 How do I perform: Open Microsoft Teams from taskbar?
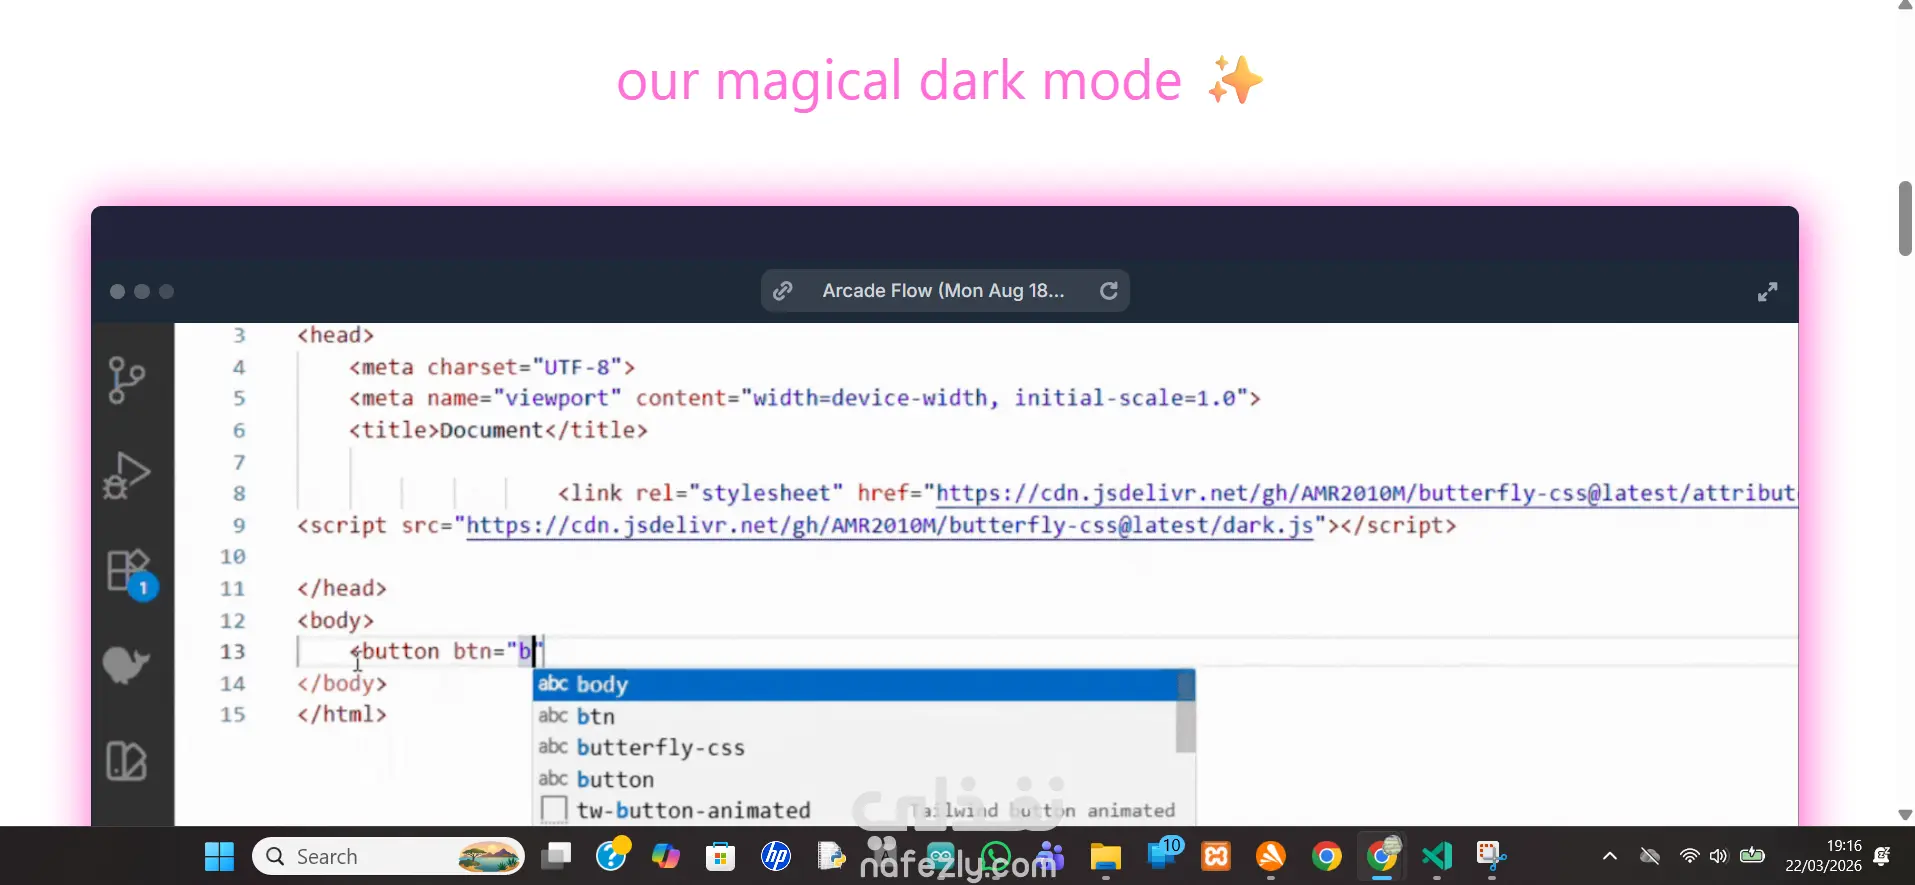point(1050,857)
